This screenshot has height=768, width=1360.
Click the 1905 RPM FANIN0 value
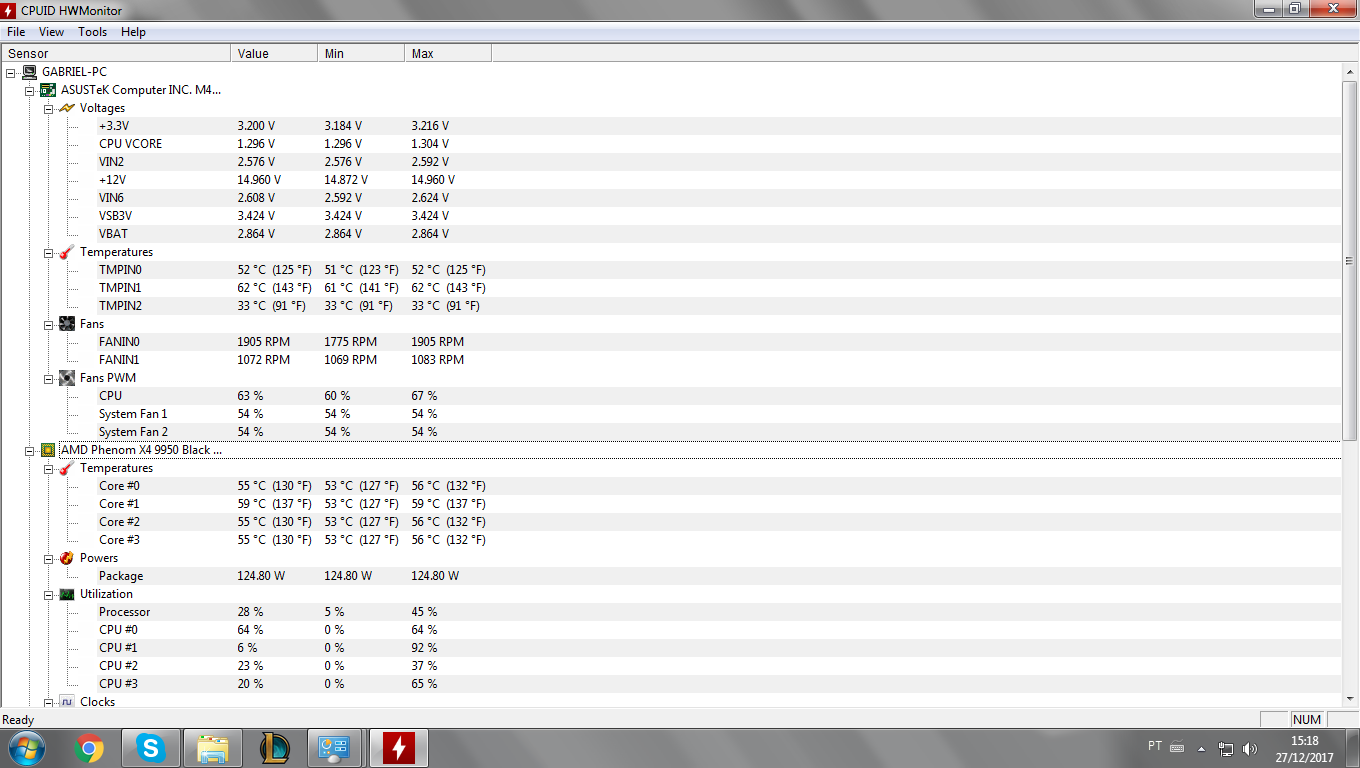click(x=264, y=342)
